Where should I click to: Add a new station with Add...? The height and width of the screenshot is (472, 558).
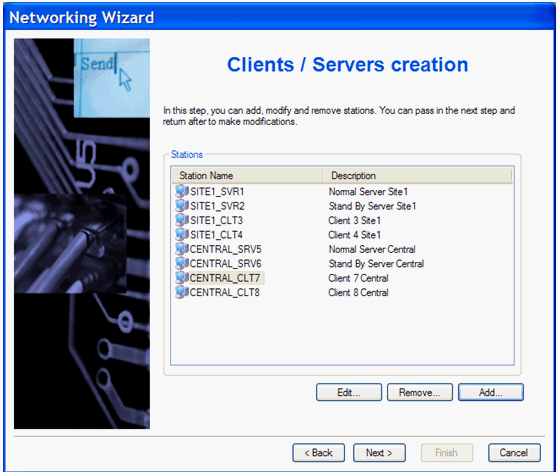(x=491, y=392)
